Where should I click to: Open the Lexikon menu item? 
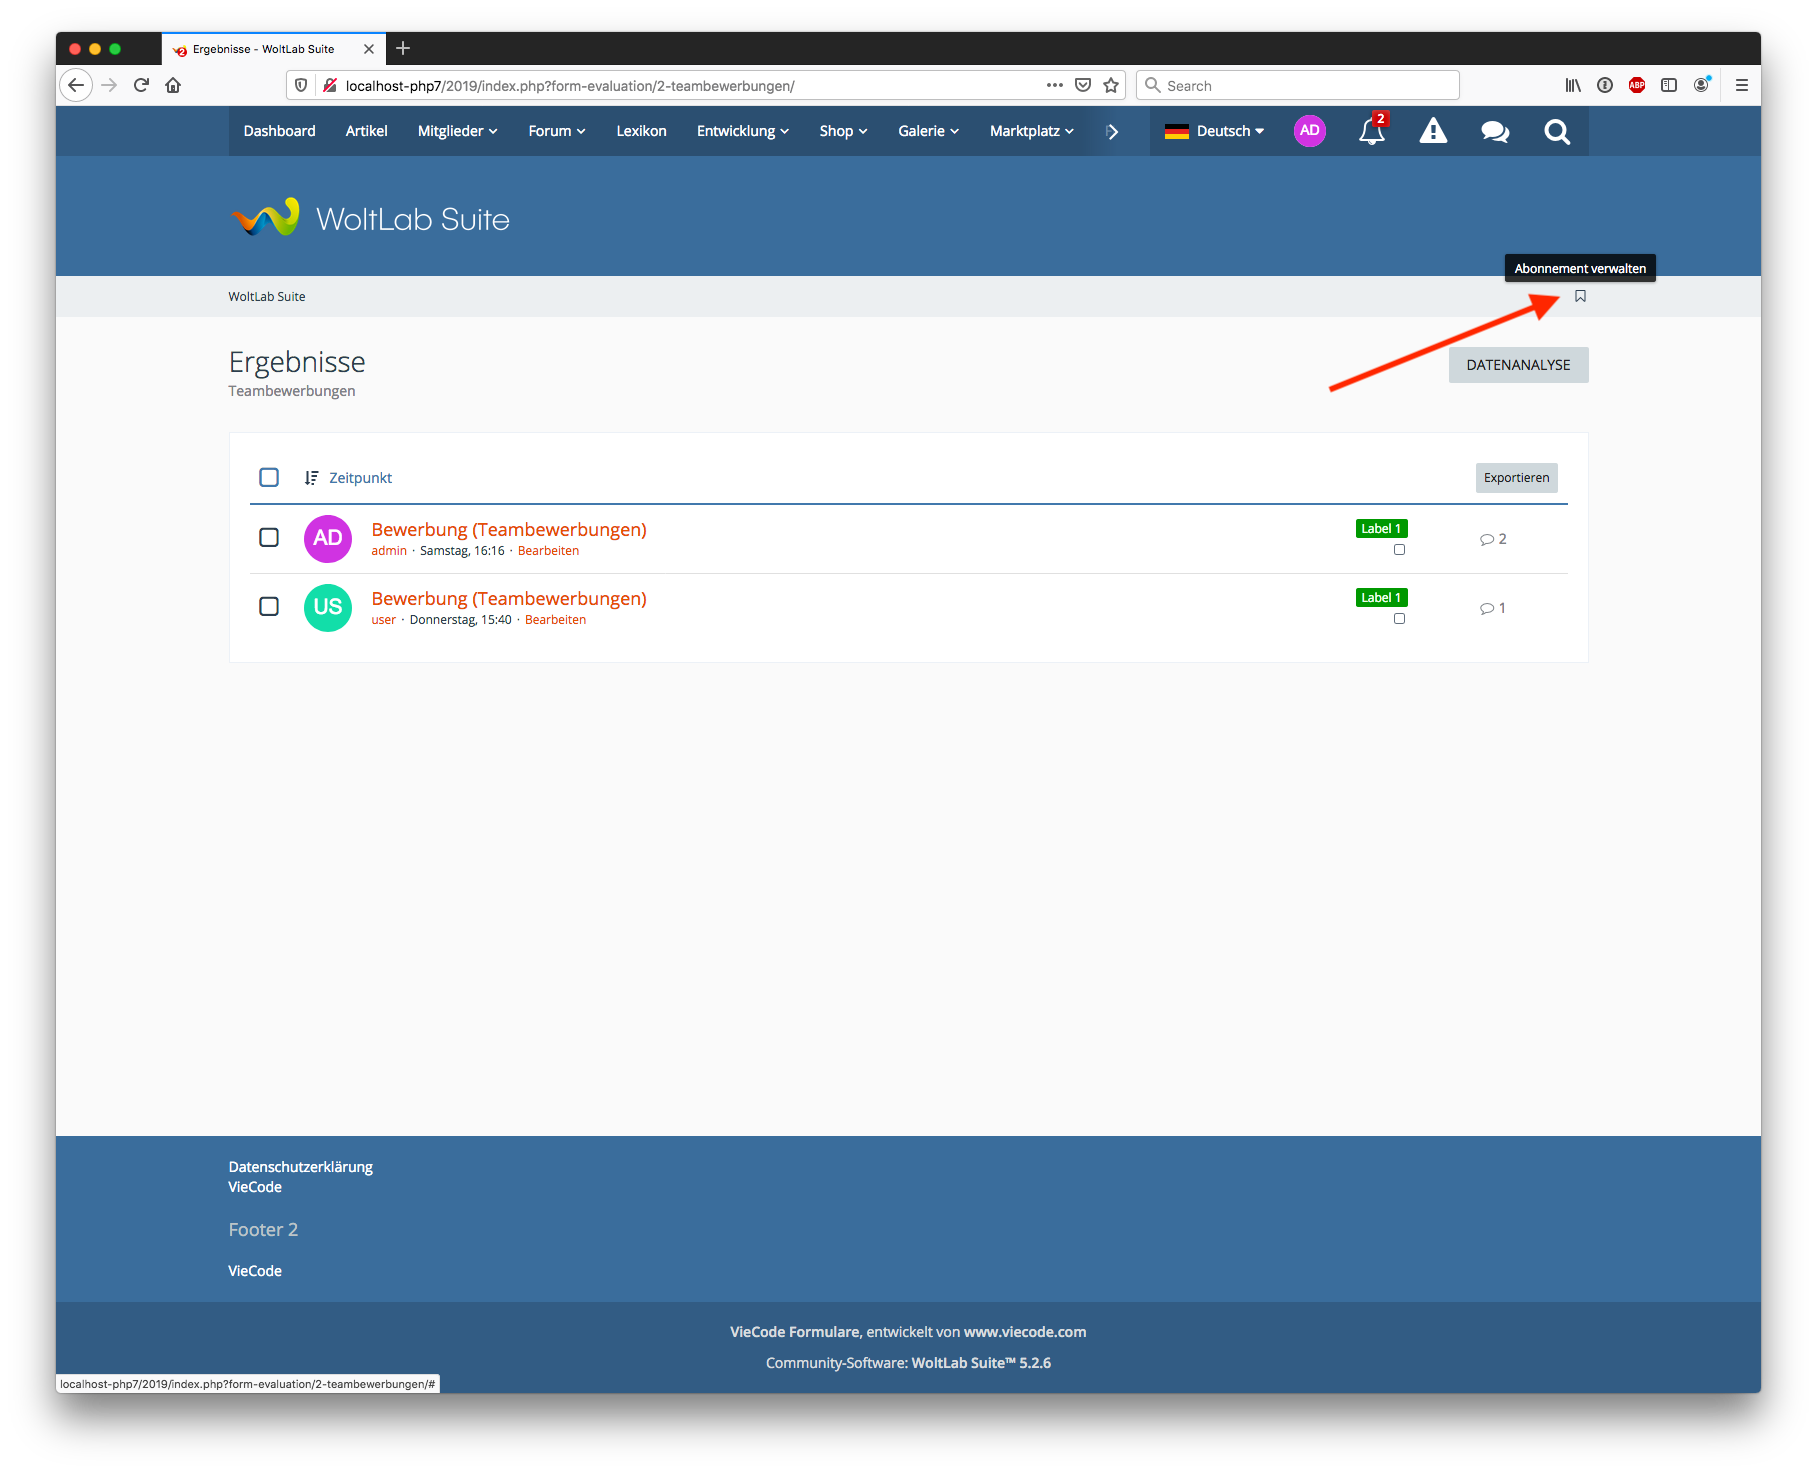(x=641, y=131)
